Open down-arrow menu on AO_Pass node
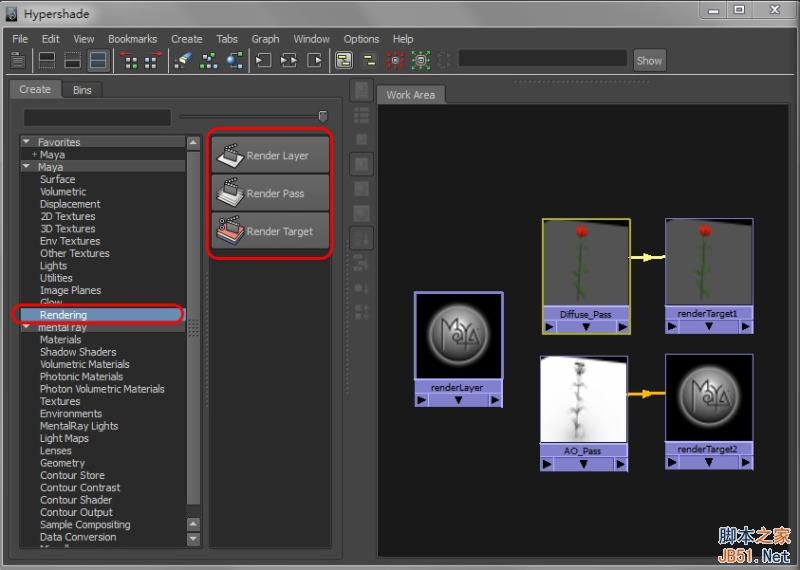The image size is (800, 570). point(584,464)
